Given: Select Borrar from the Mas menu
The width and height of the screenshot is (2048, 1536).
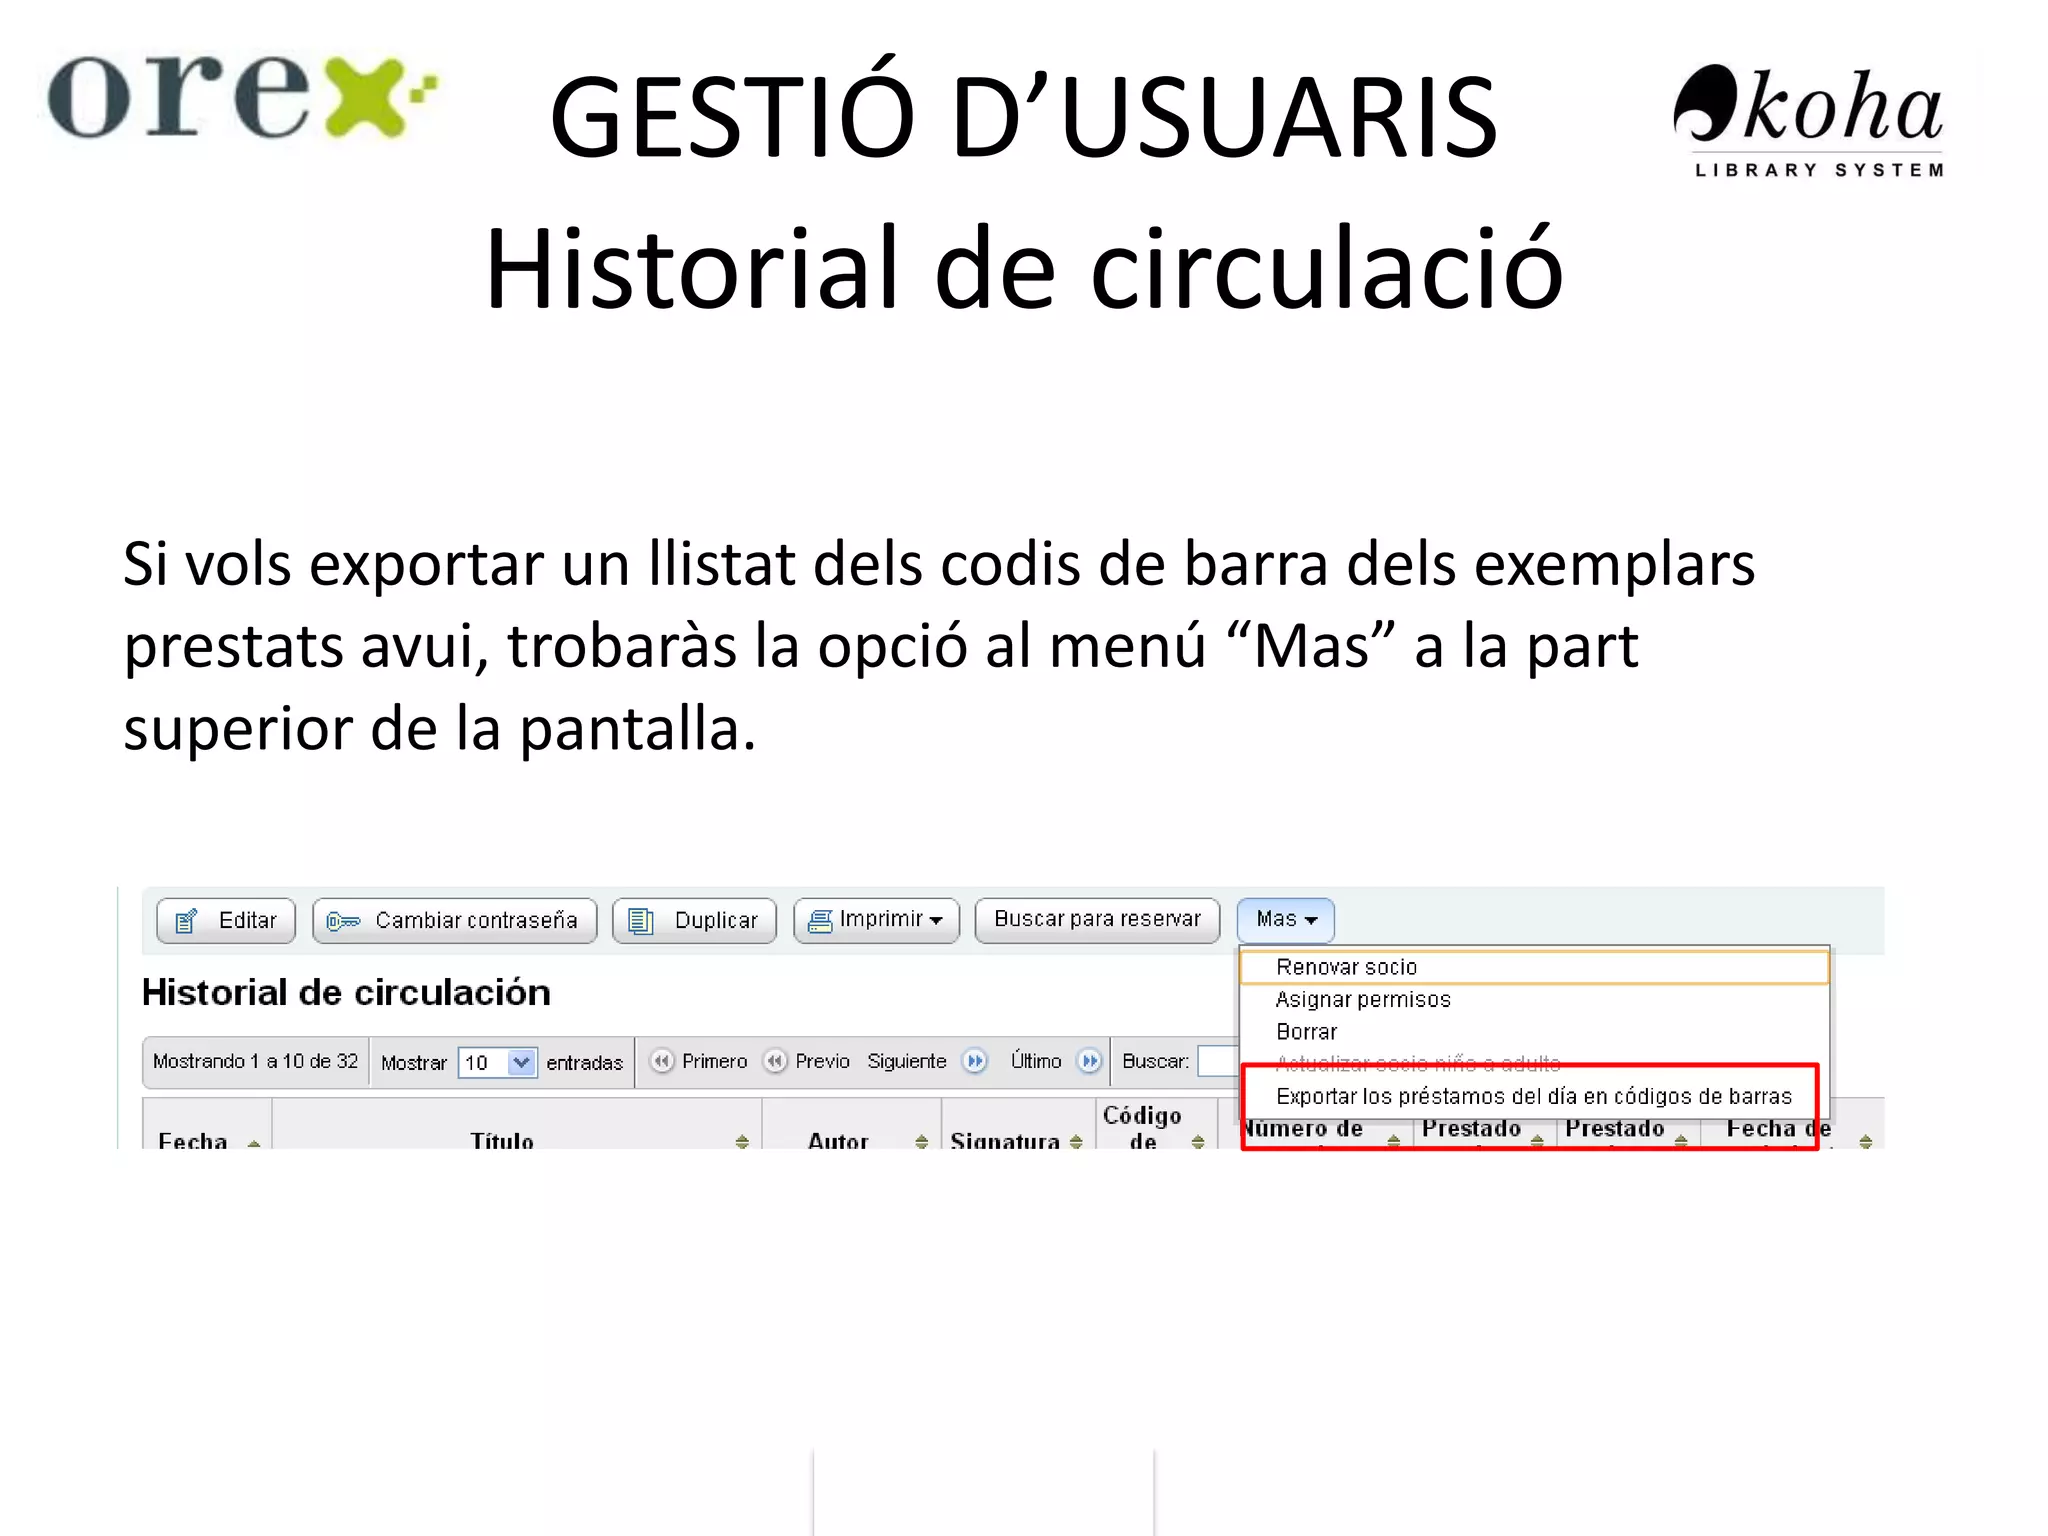Looking at the screenshot, I should tap(1534, 1032).
